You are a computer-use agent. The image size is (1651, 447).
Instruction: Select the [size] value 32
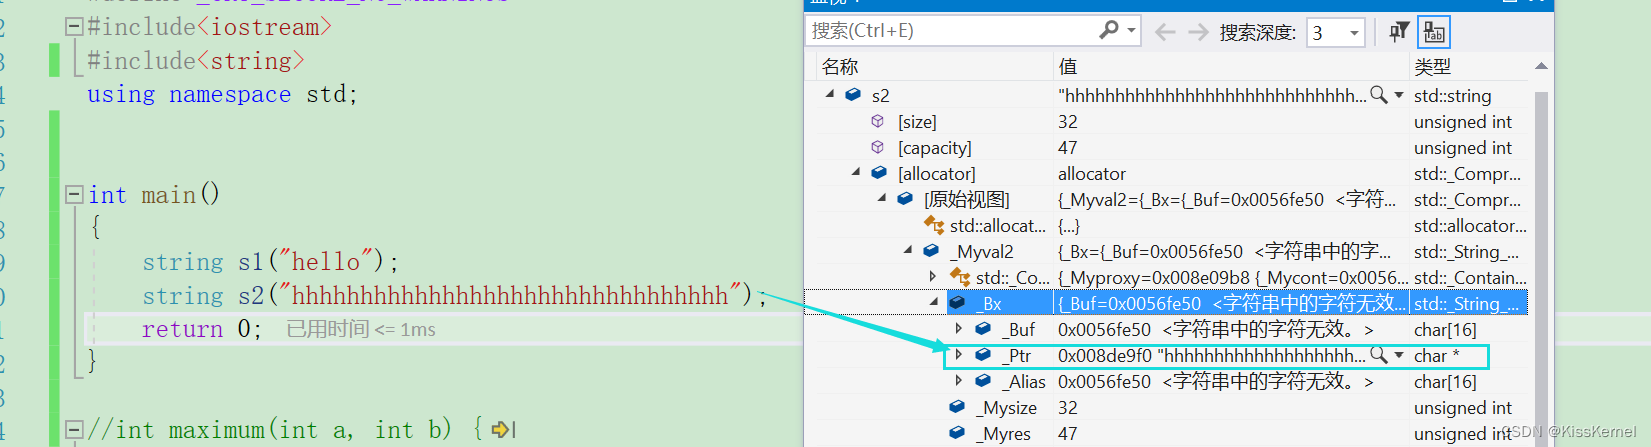pyautogui.click(x=1068, y=121)
